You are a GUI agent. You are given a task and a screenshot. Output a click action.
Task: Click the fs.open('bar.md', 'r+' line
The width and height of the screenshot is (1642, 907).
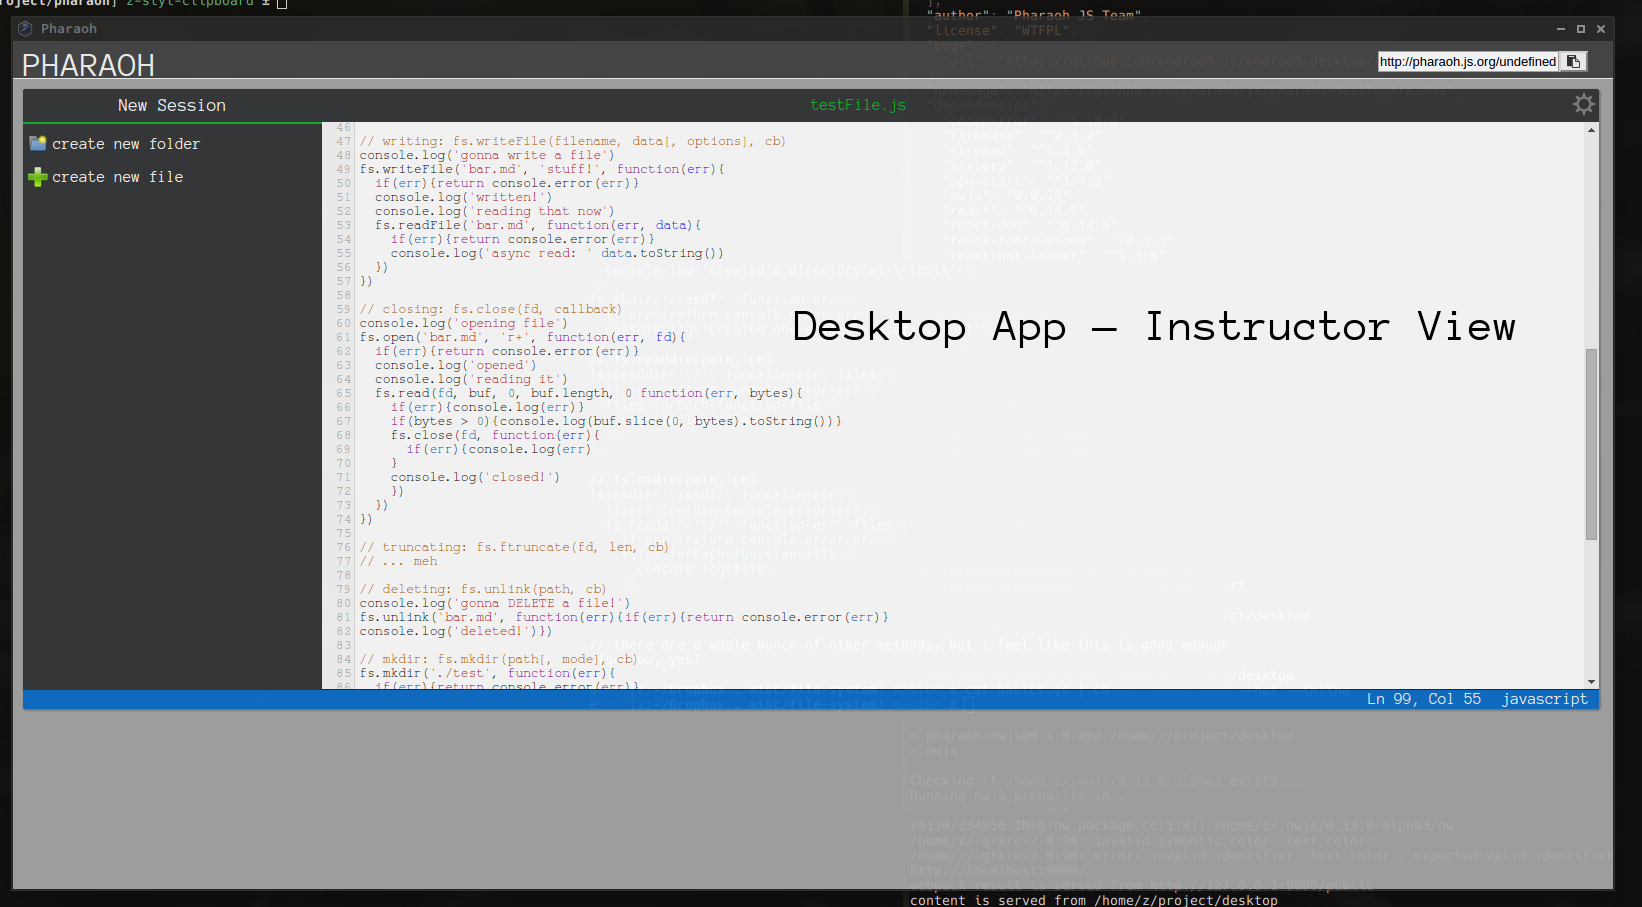point(523,337)
